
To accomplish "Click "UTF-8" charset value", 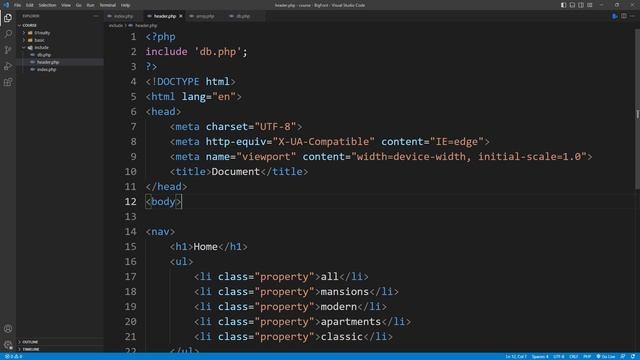I will tap(275, 127).
